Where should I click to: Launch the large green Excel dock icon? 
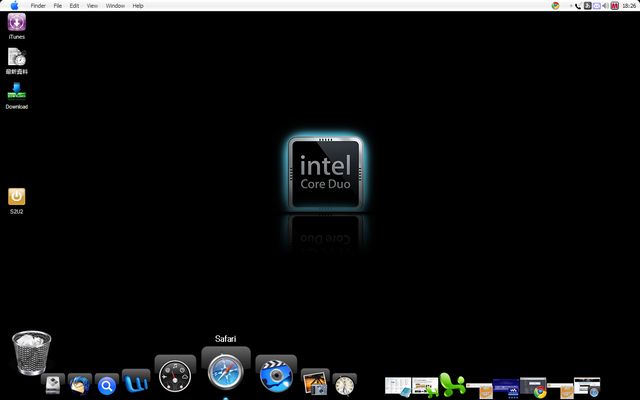[x=452, y=384]
